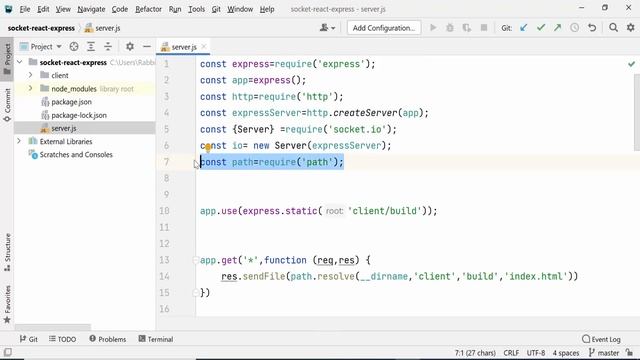Image resolution: width=640 pixels, height=360 pixels.
Task: Collapse the socket-react-express root folder
Action: pos(20,62)
